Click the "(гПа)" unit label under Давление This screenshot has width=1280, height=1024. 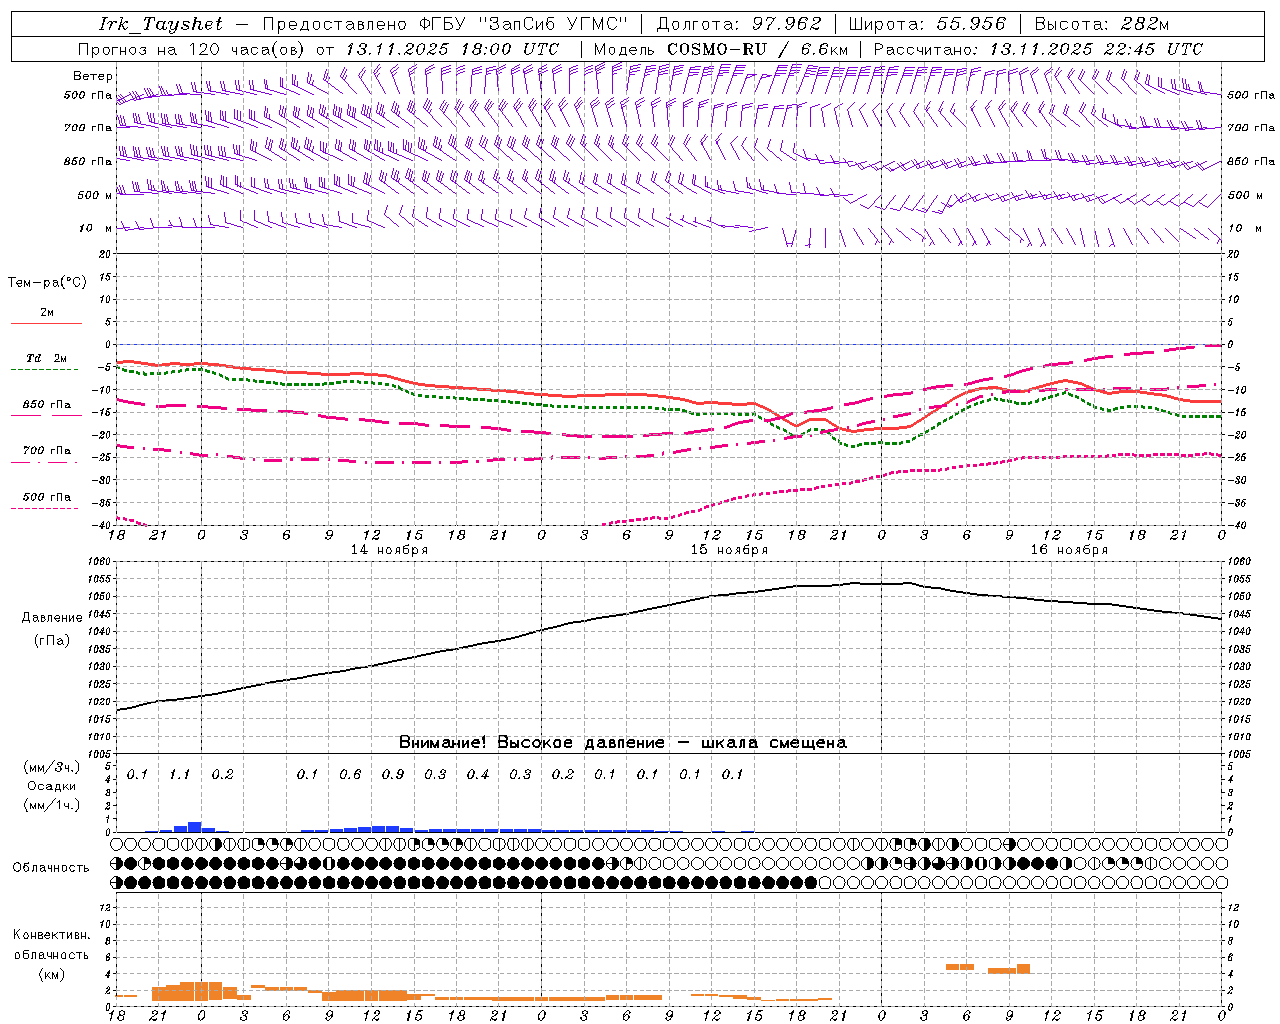pos(52,640)
